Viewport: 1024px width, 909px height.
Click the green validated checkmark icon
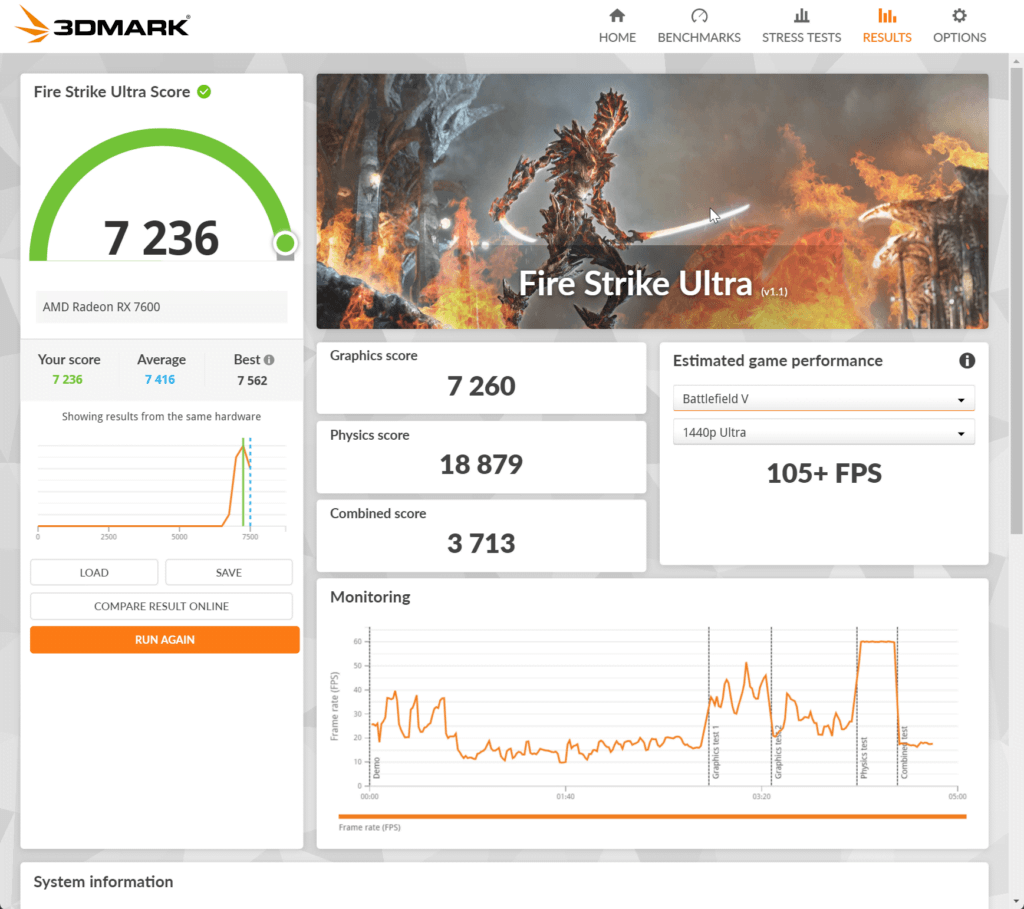pyautogui.click(x=204, y=92)
